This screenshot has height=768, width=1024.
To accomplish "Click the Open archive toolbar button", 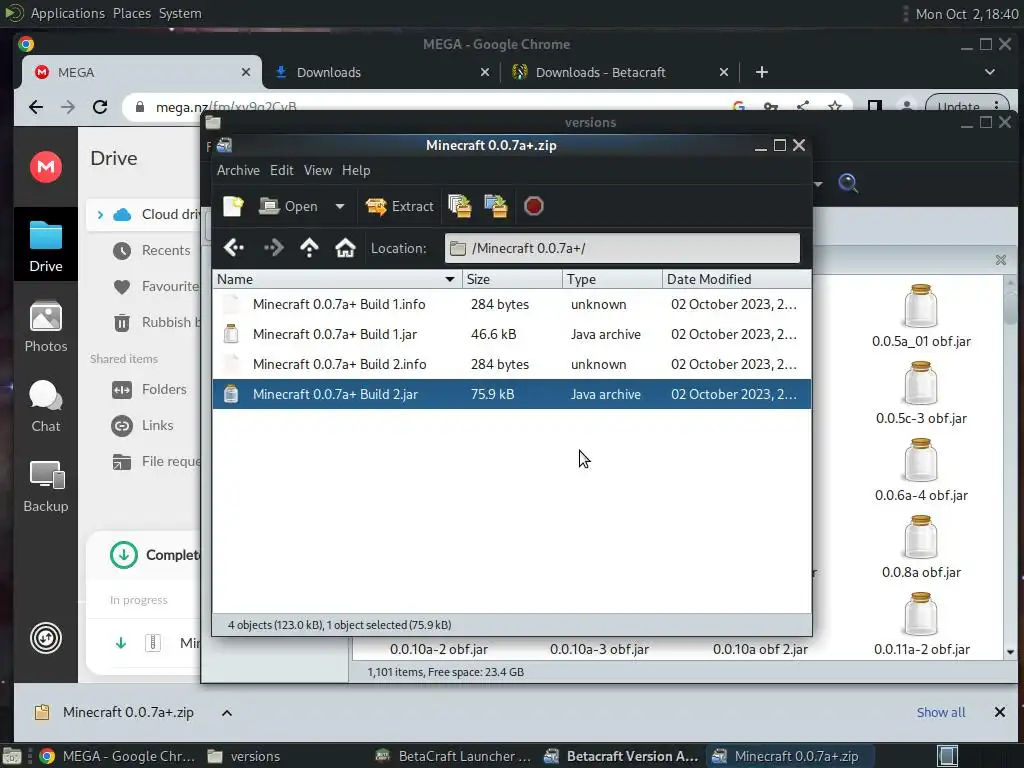I will pyautogui.click(x=288, y=206).
